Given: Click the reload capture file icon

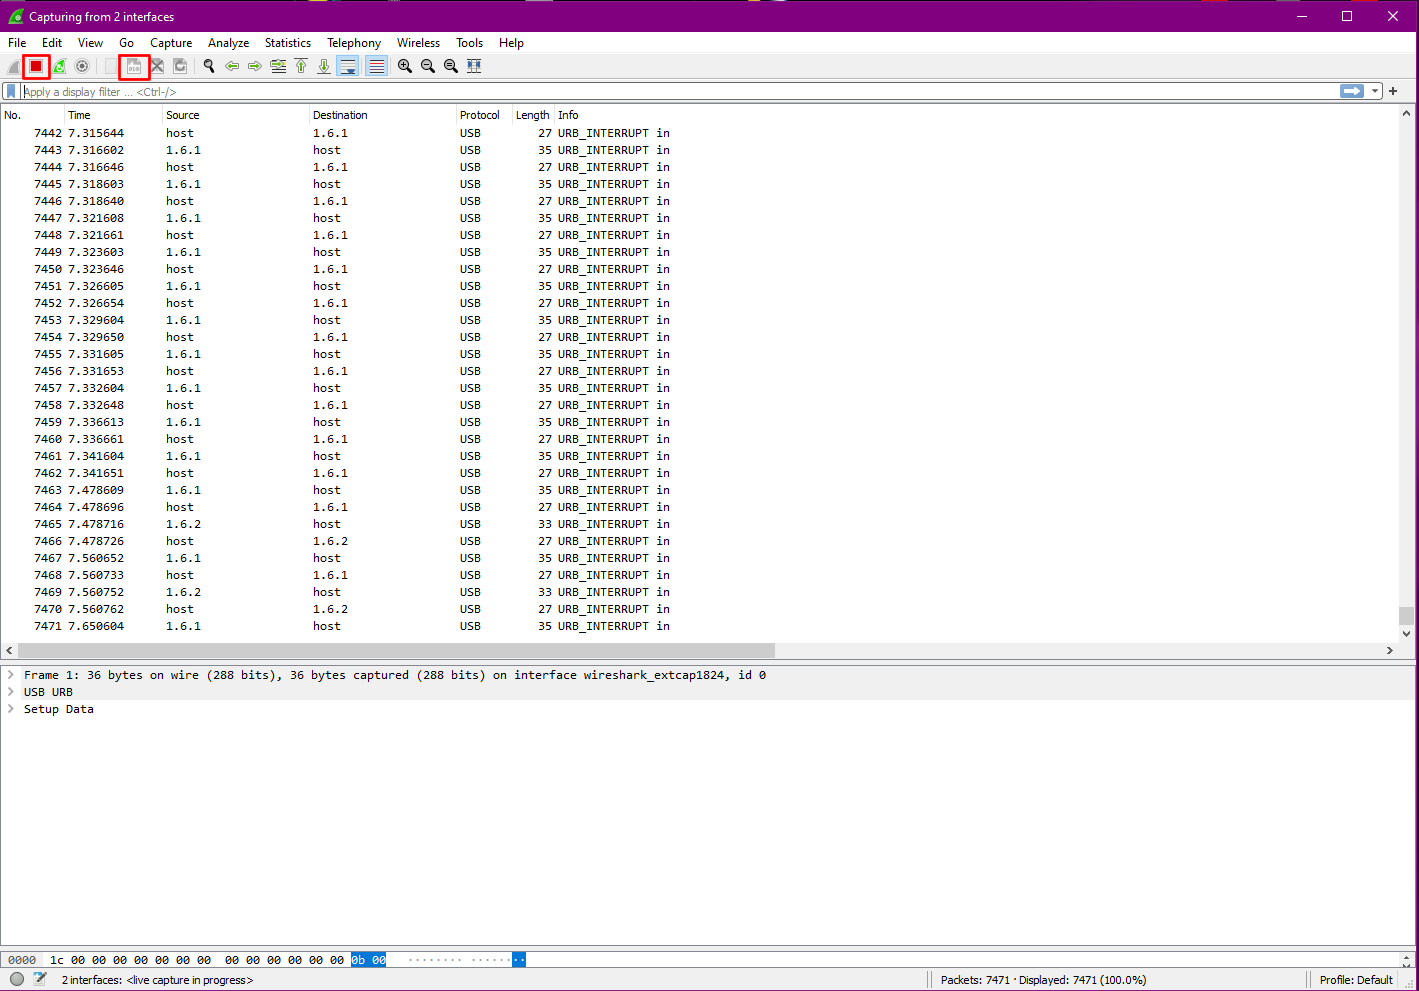Looking at the screenshot, I should tap(180, 66).
